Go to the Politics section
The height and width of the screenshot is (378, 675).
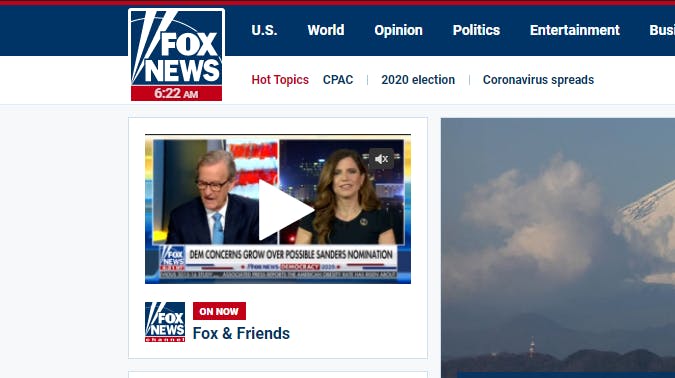tap(476, 30)
